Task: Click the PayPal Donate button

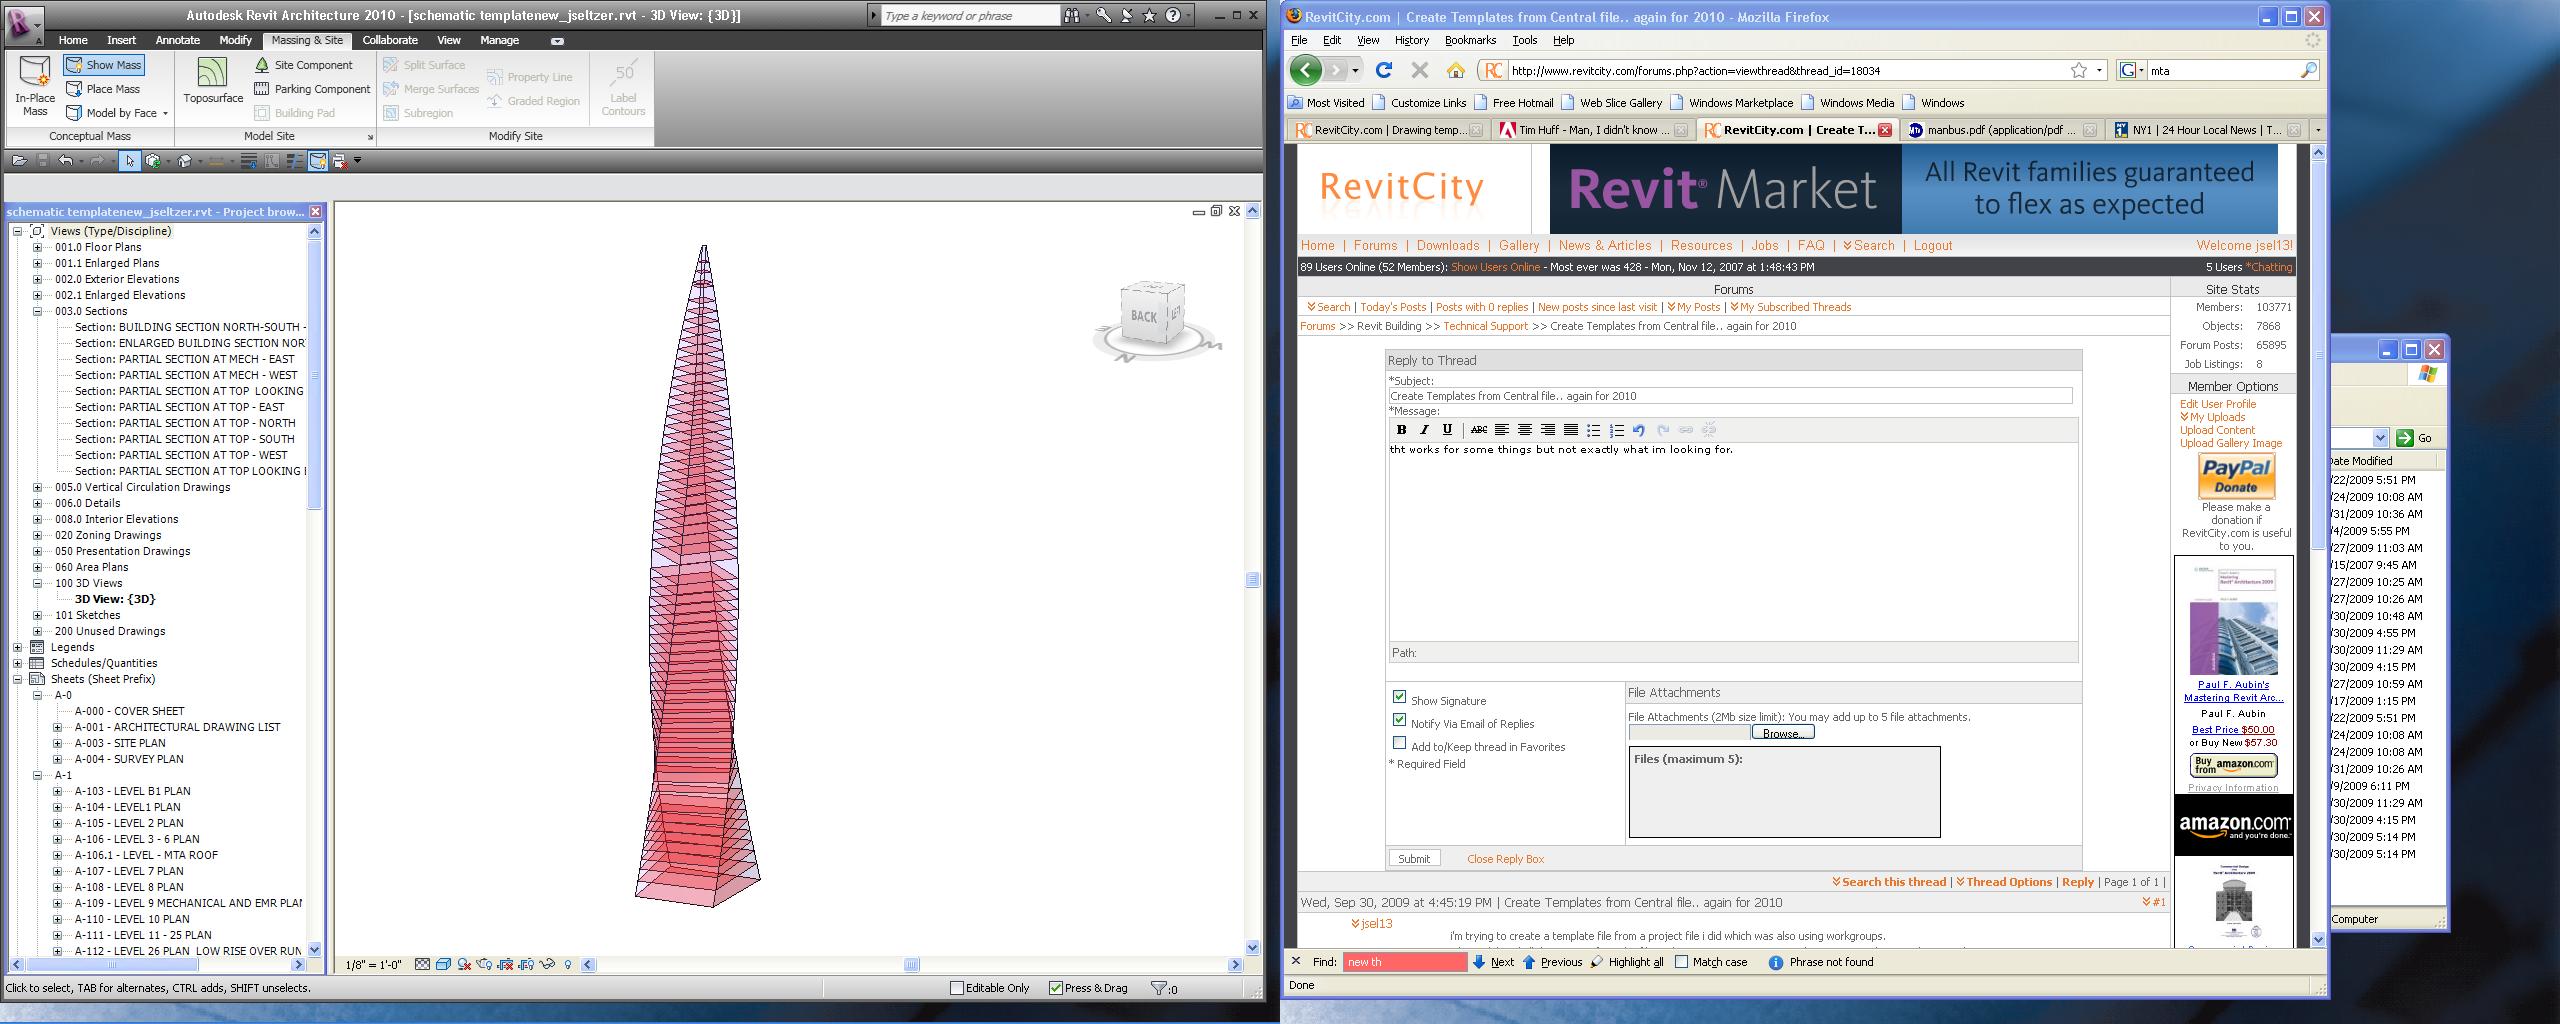Action: 2236,476
